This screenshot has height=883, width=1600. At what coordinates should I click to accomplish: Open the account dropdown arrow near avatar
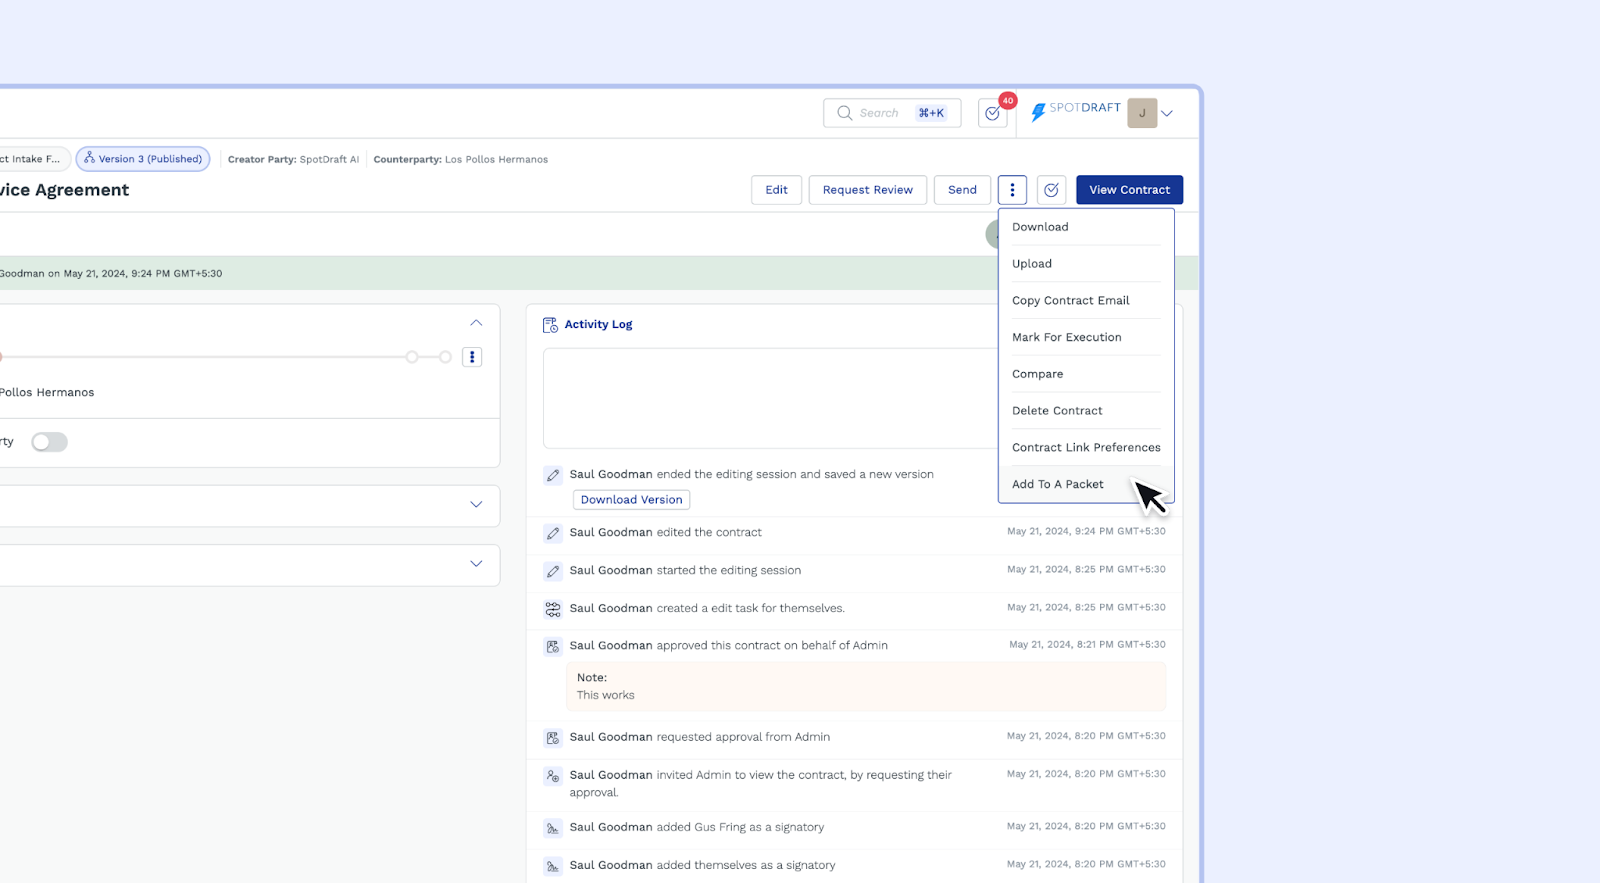[1167, 114]
